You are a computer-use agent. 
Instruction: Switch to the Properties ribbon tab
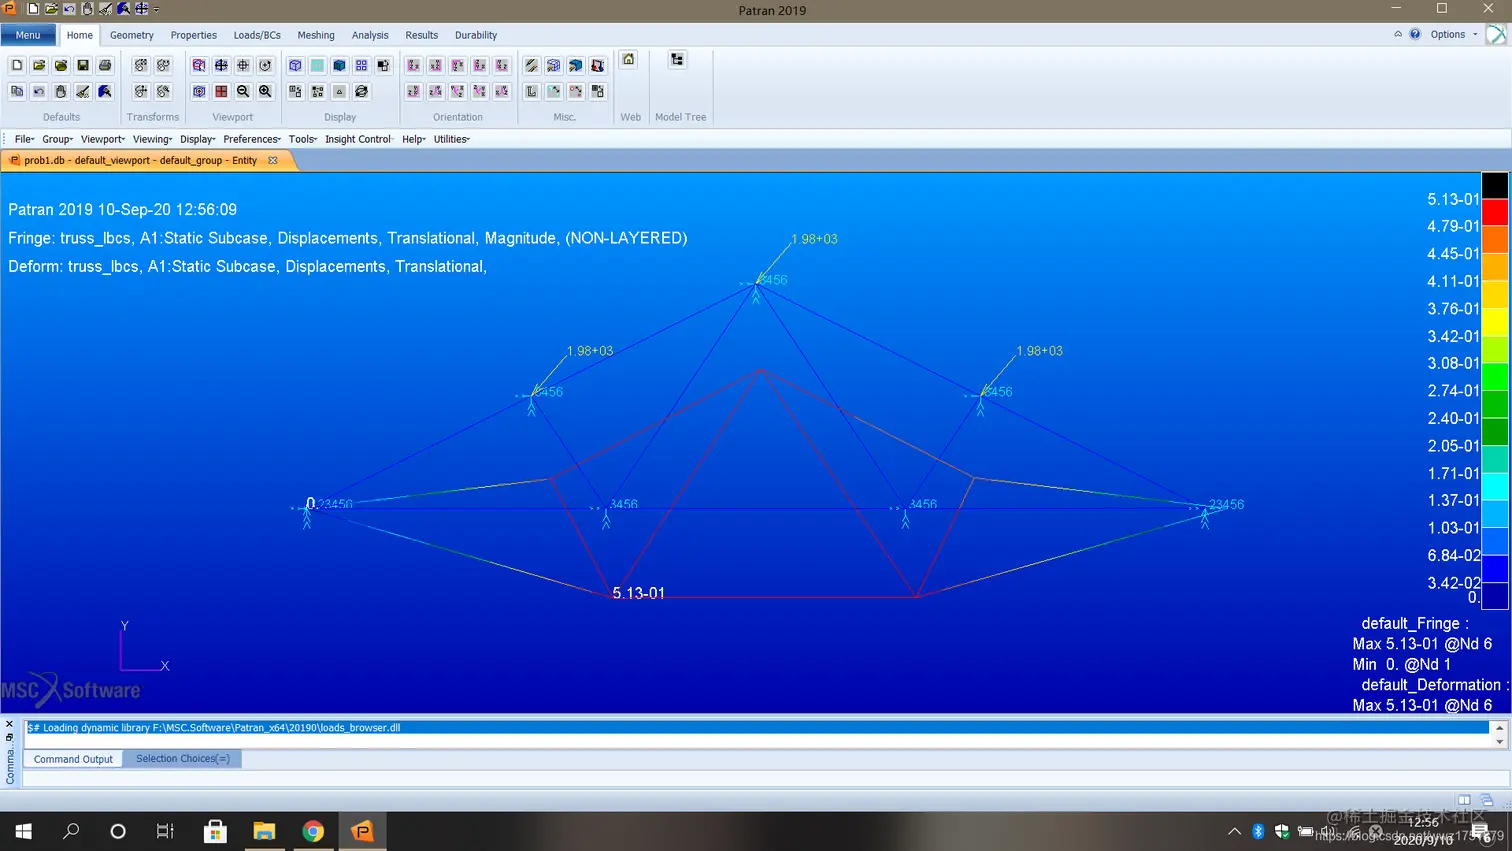[x=194, y=35]
